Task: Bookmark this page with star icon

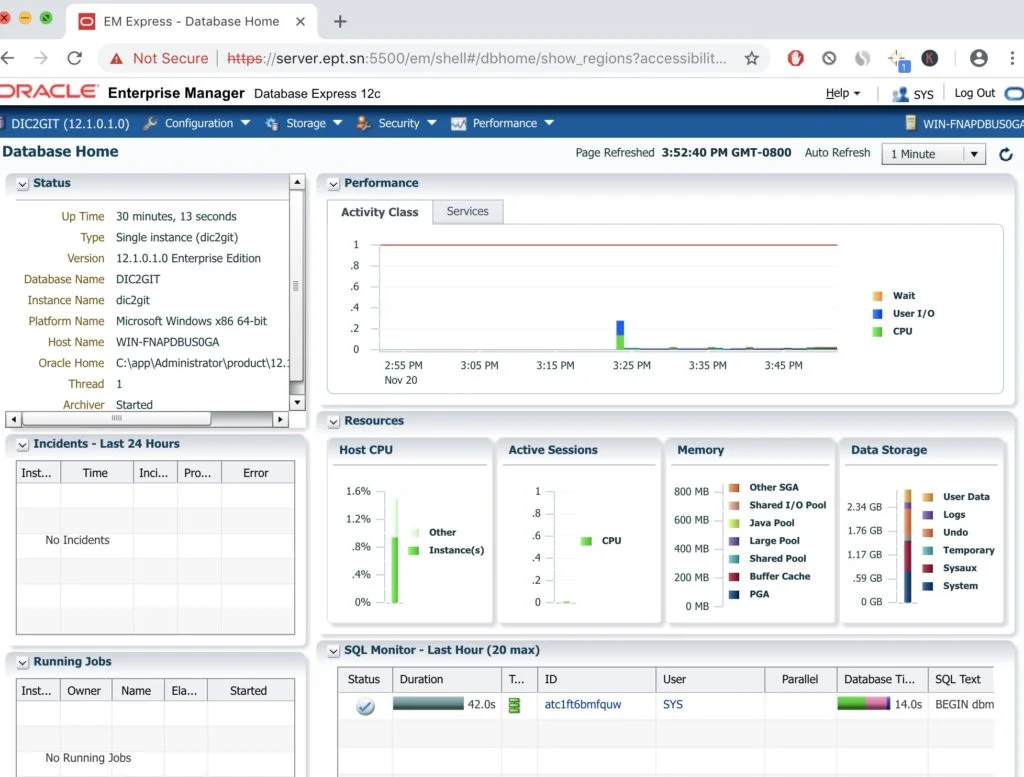Action: tap(752, 58)
